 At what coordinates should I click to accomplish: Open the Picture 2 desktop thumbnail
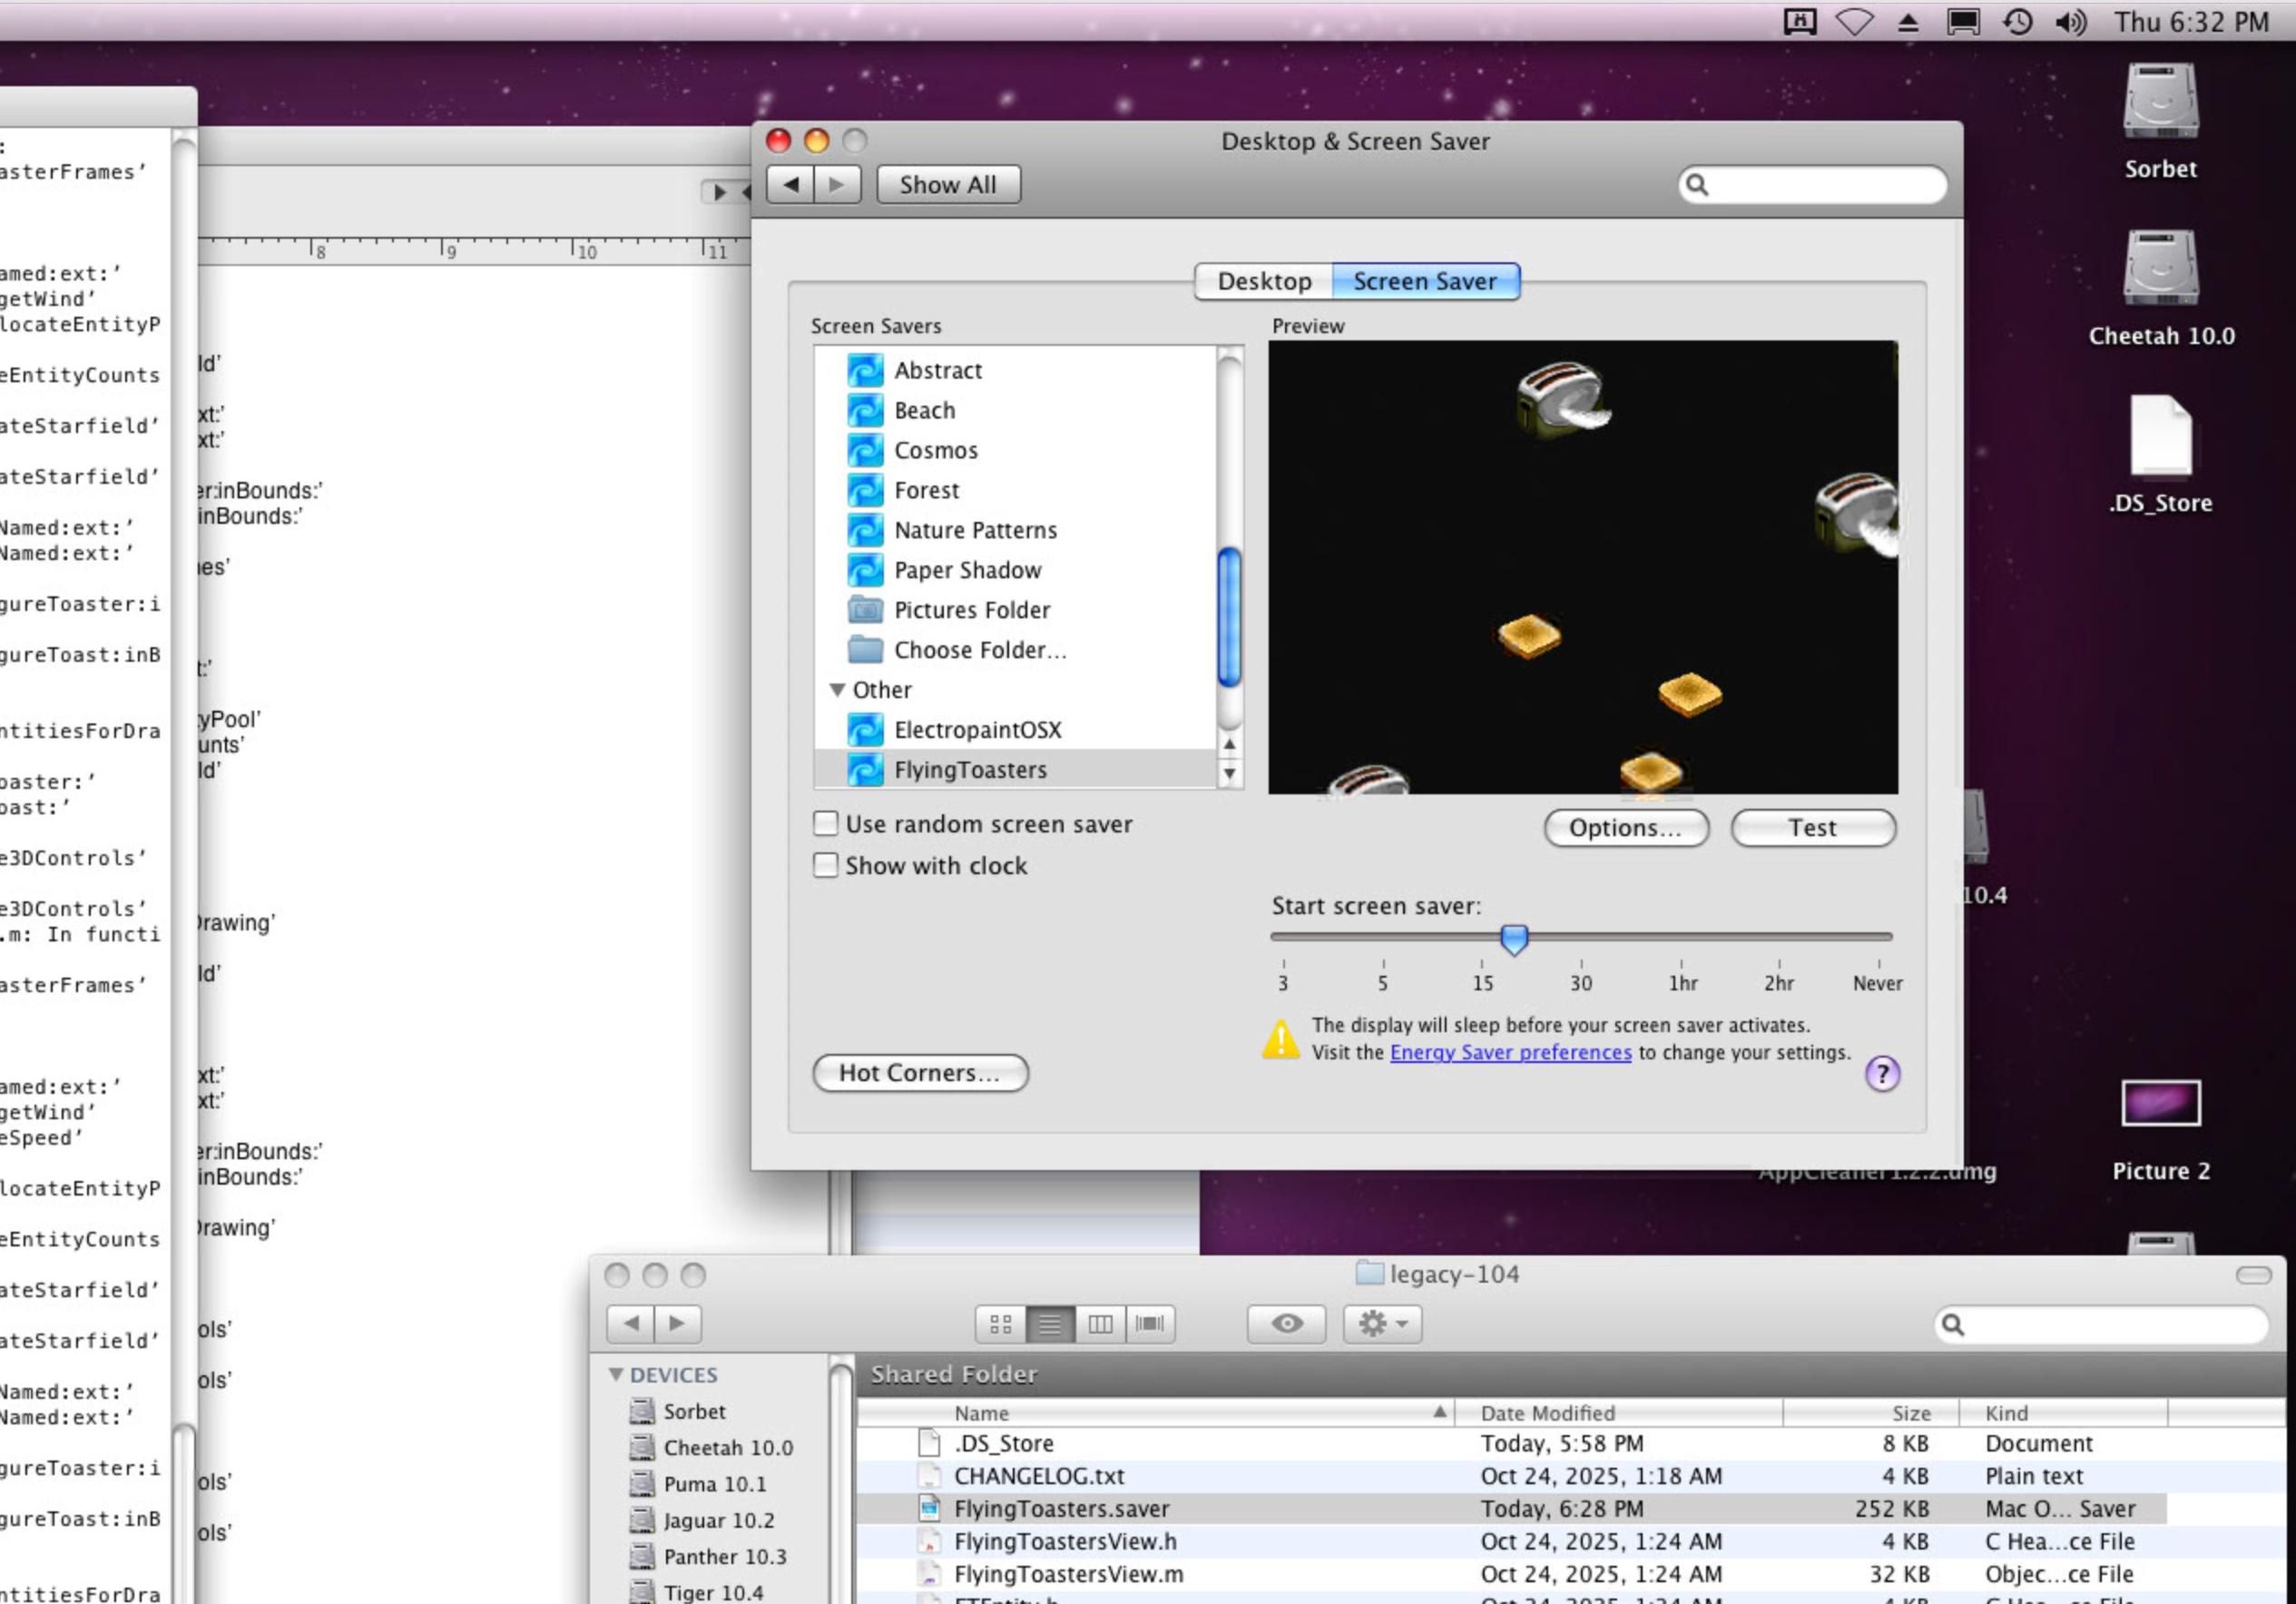(x=2160, y=1103)
